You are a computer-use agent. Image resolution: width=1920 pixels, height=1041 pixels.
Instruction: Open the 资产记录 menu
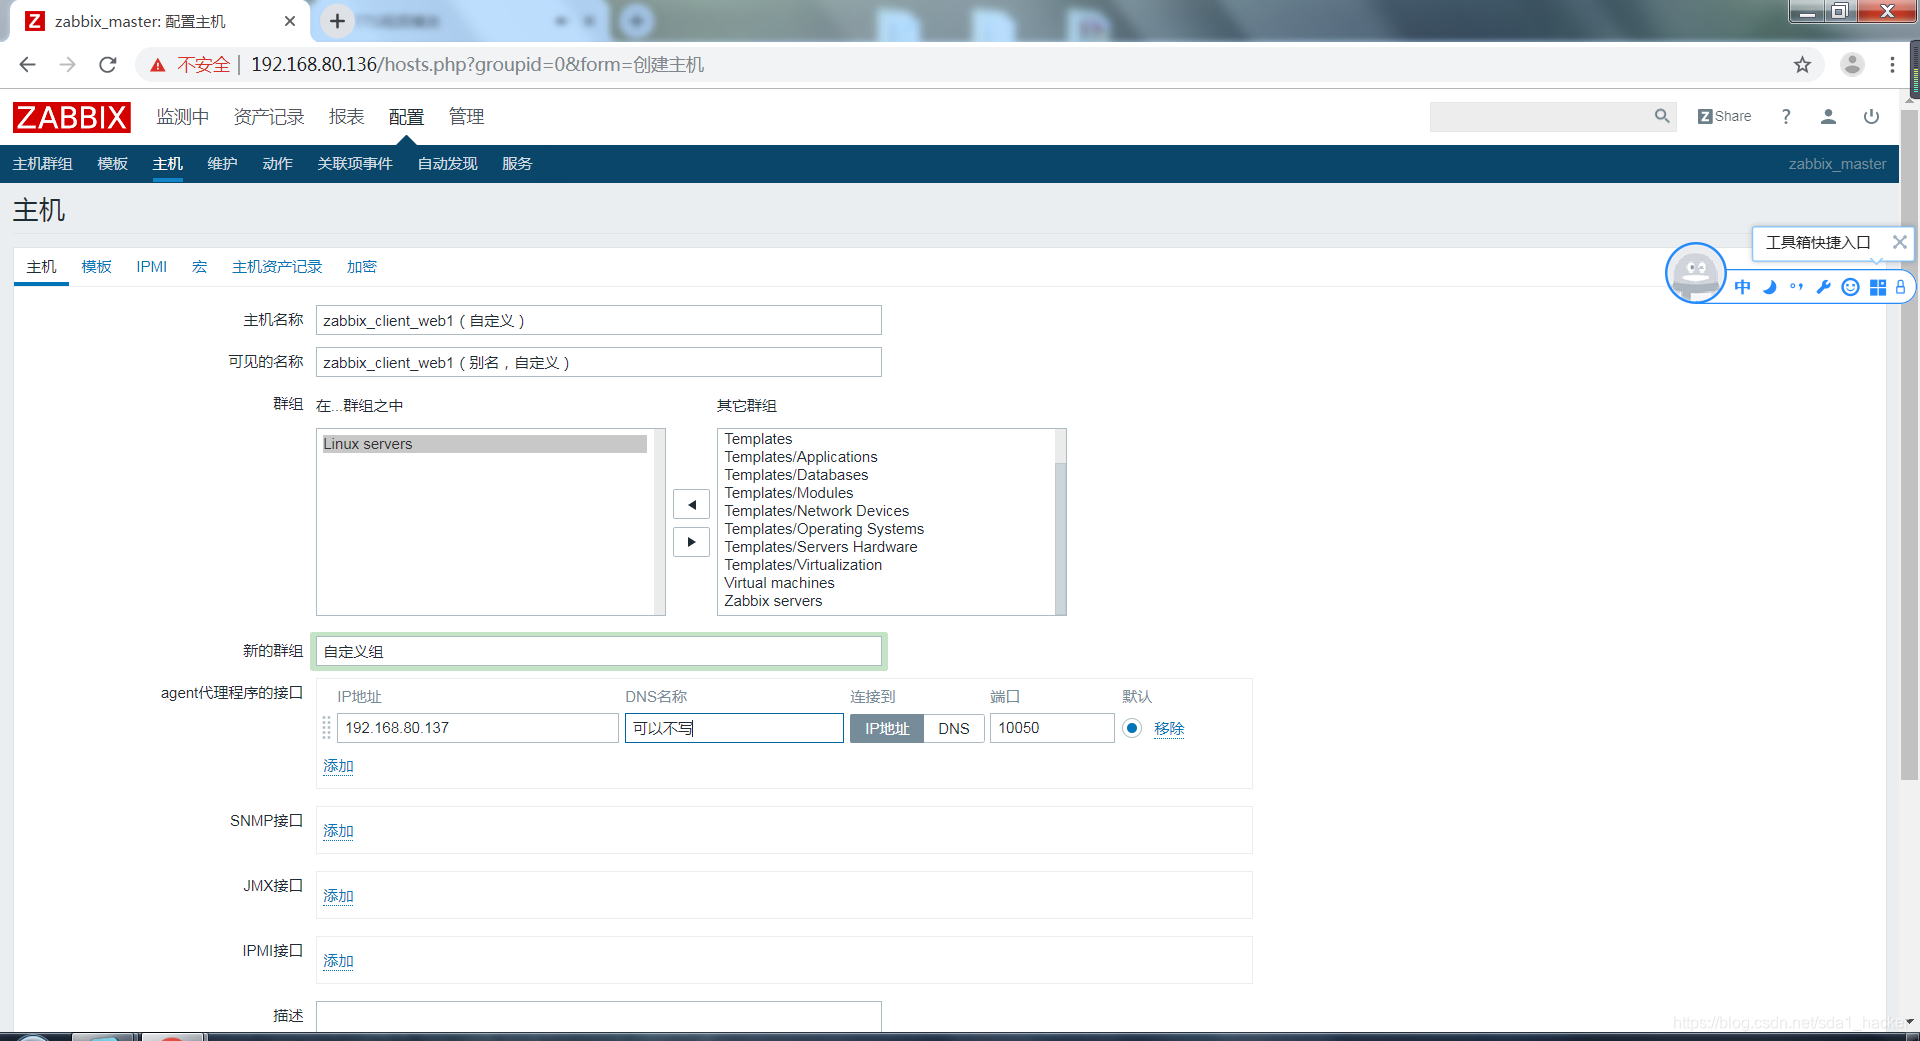click(269, 117)
